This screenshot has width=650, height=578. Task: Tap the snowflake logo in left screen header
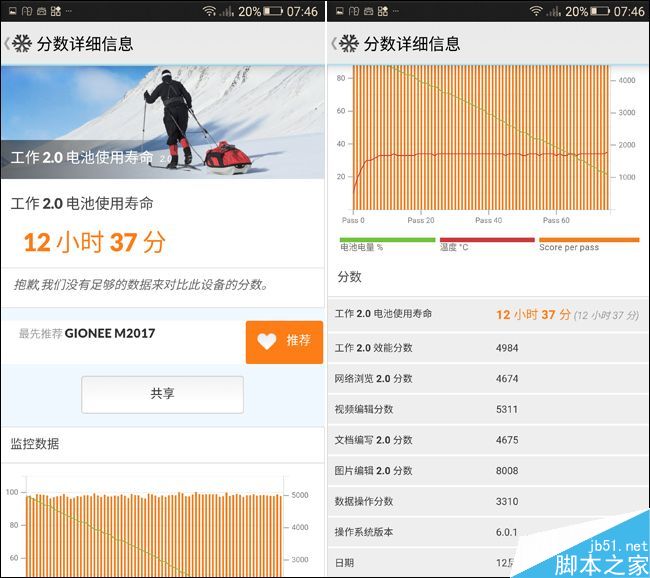pos(22,44)
